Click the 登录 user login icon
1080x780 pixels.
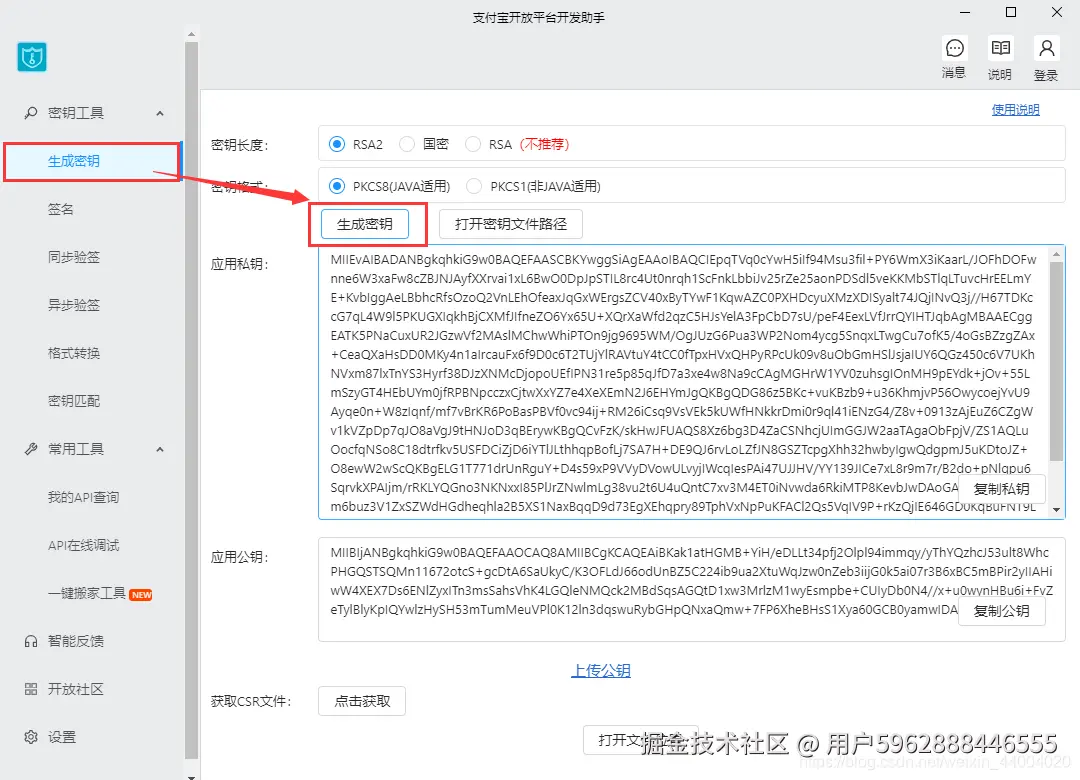[x=1046, y=48]
